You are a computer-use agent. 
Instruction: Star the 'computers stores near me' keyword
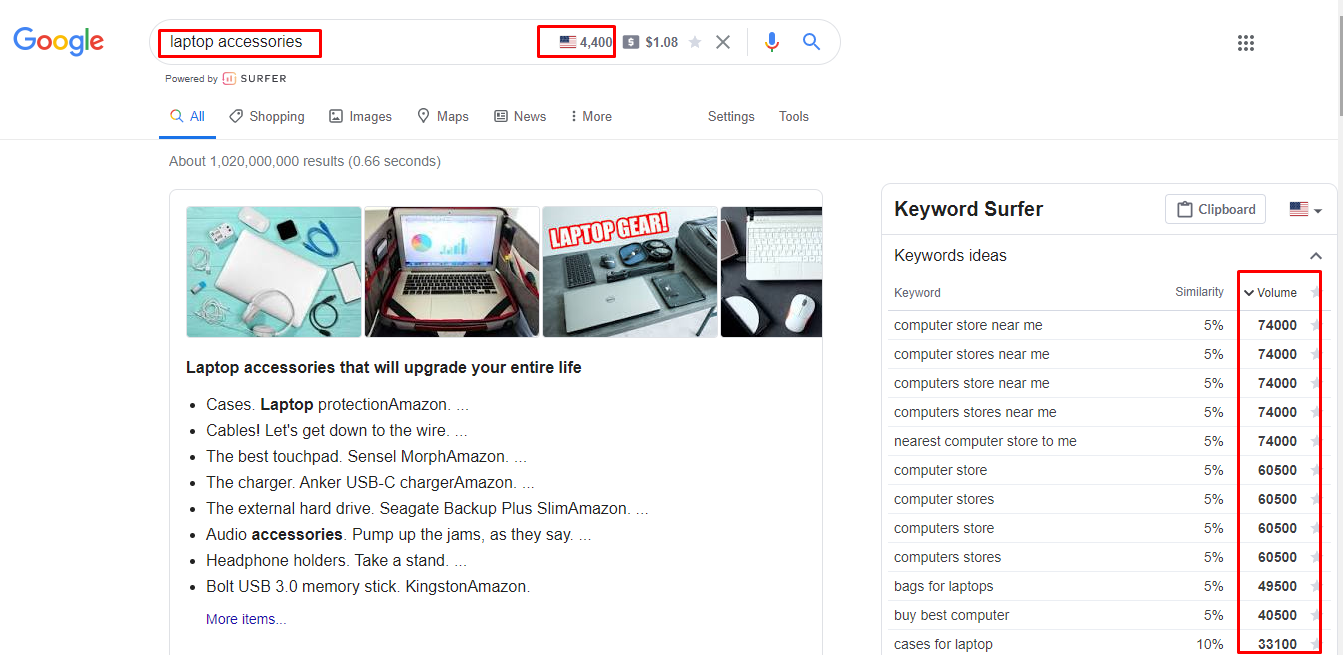point(1316,412)
